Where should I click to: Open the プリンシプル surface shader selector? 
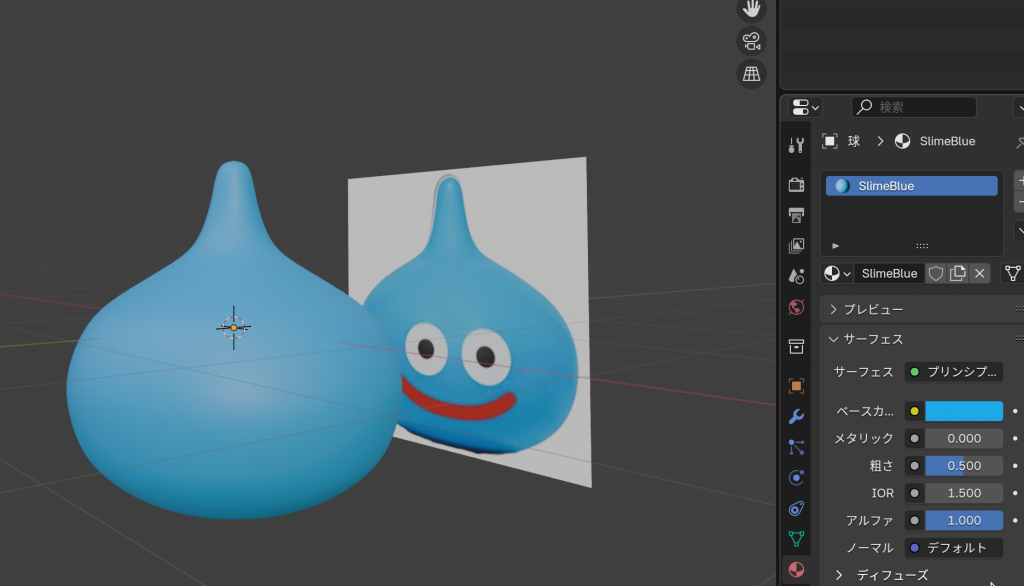pos(953,372)
